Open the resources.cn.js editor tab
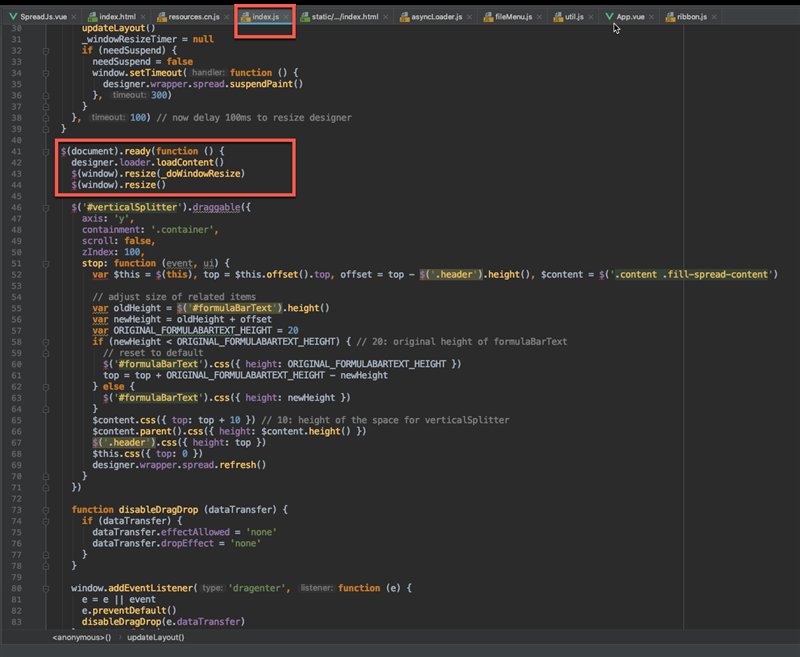The width and height of the screenshot is (800, 657). click(x=195, y=17)
